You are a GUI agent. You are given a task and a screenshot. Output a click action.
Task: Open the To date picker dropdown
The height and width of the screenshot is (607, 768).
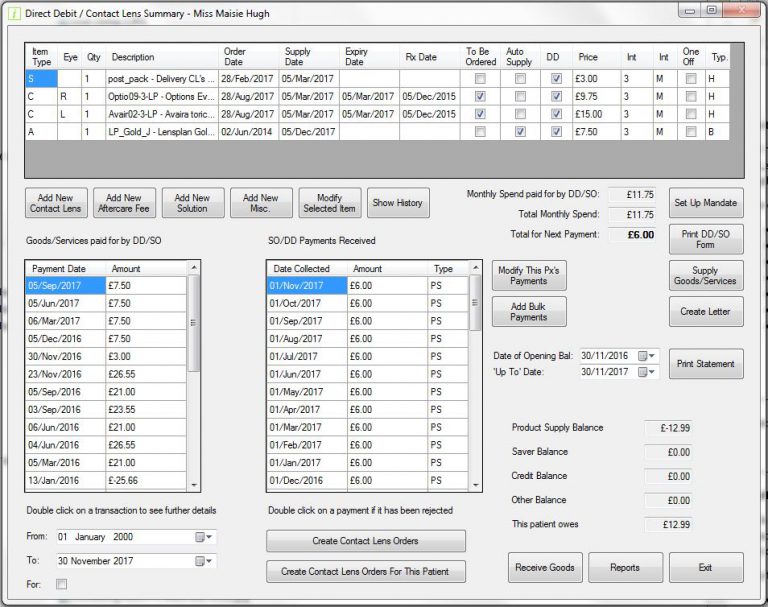pyautogui.click(x=204, y=561)
